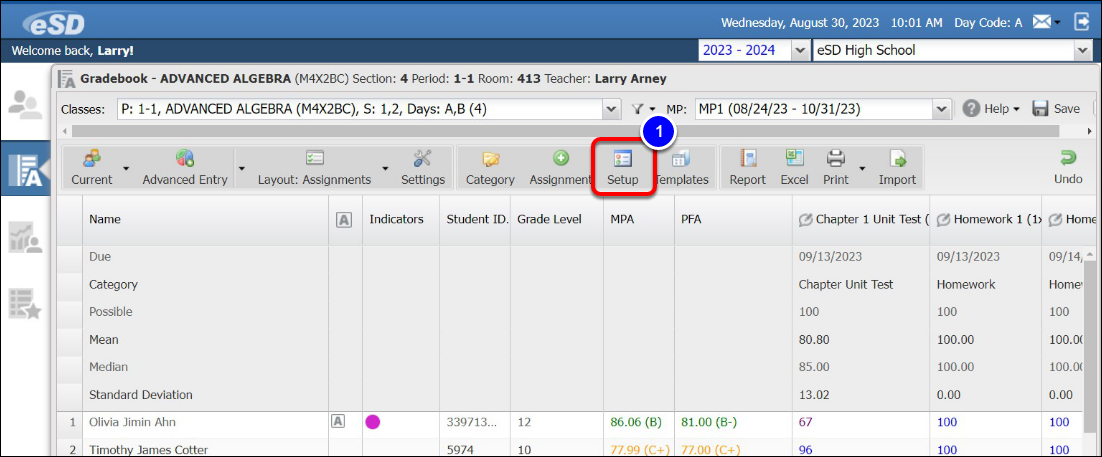Click the Save disk icon
This screenshot has height=457, width=1102.
point(1040,109)
